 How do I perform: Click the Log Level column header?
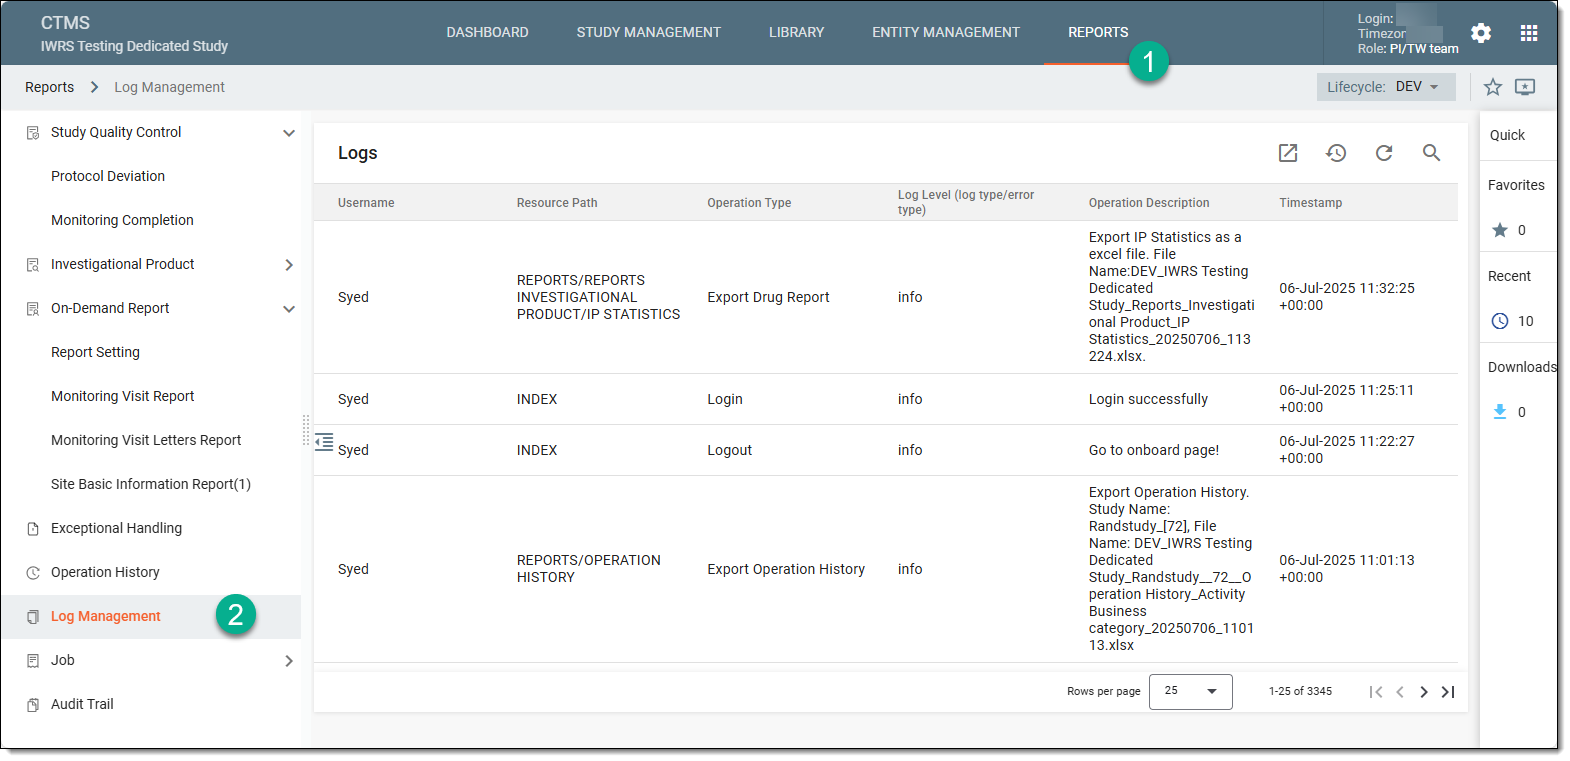click(x=966, y=202)
